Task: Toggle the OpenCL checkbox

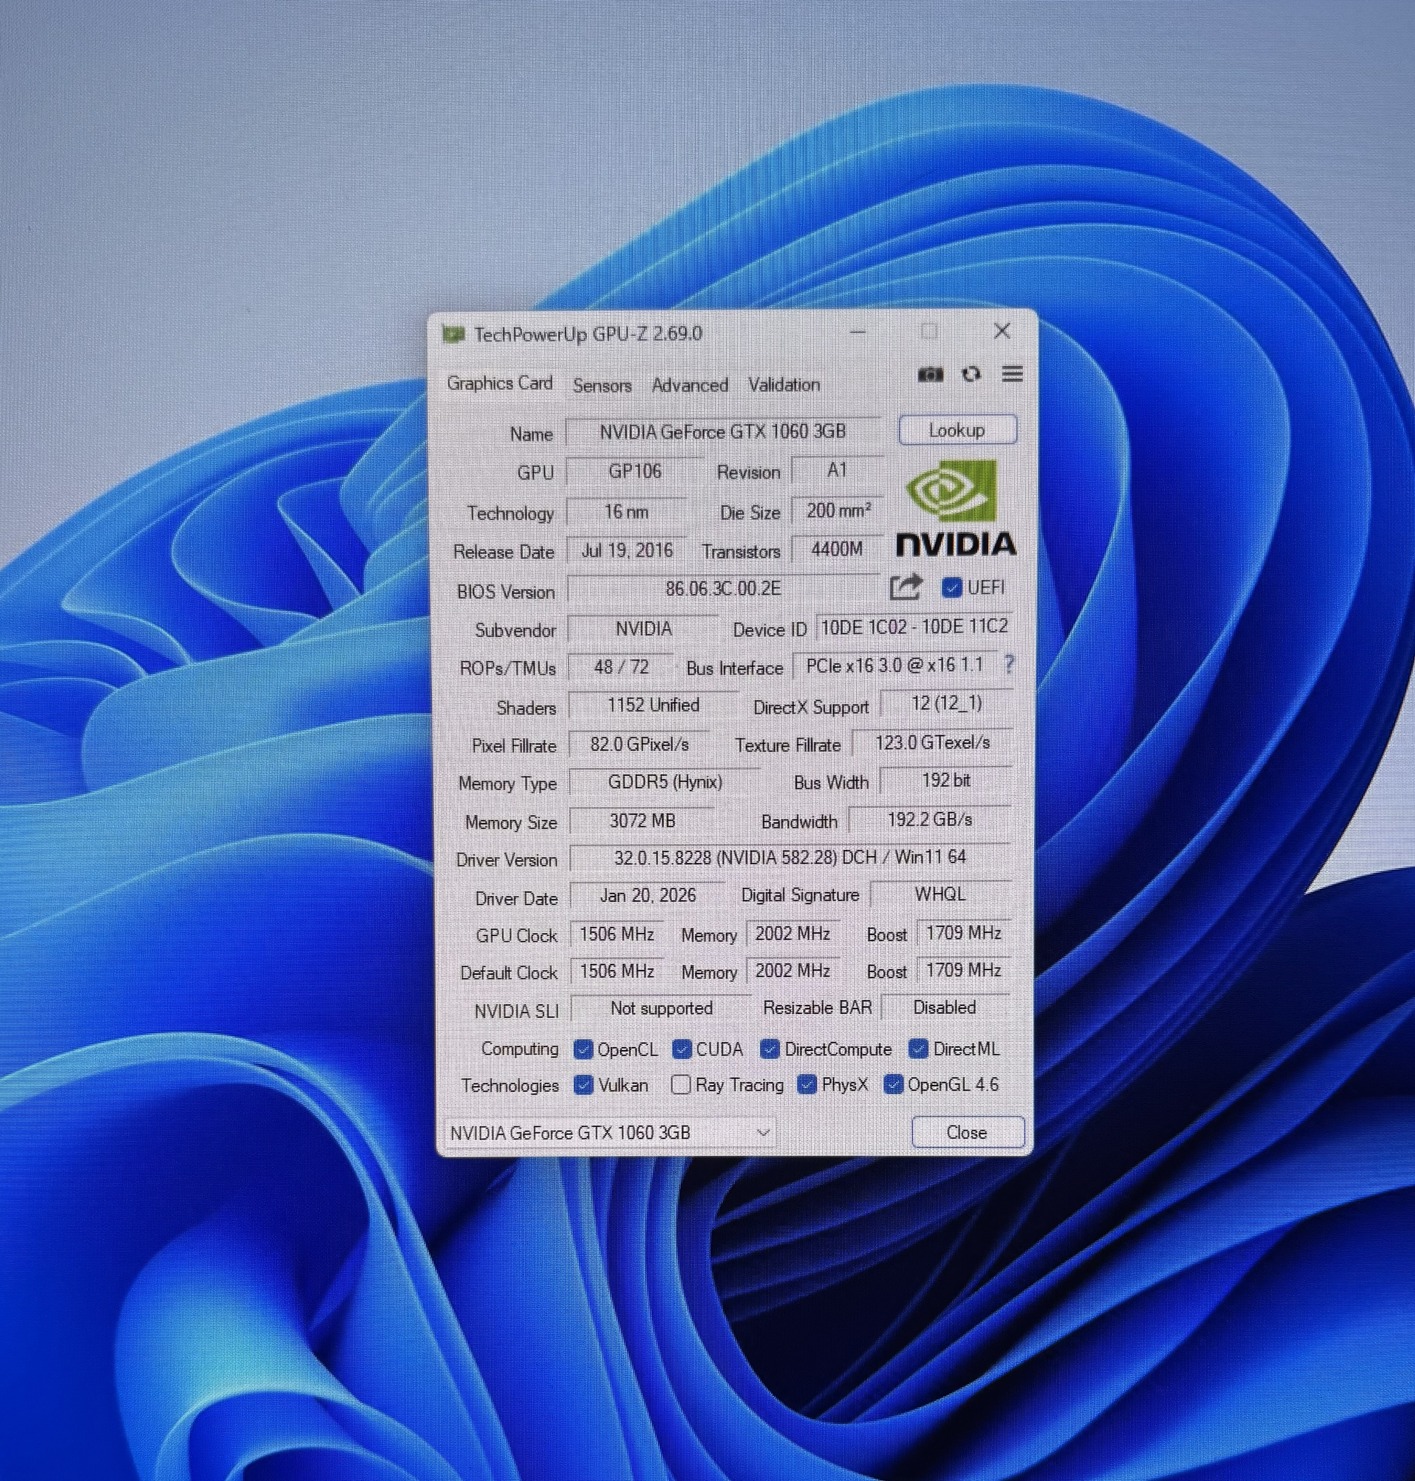Action: [584, 1049]
